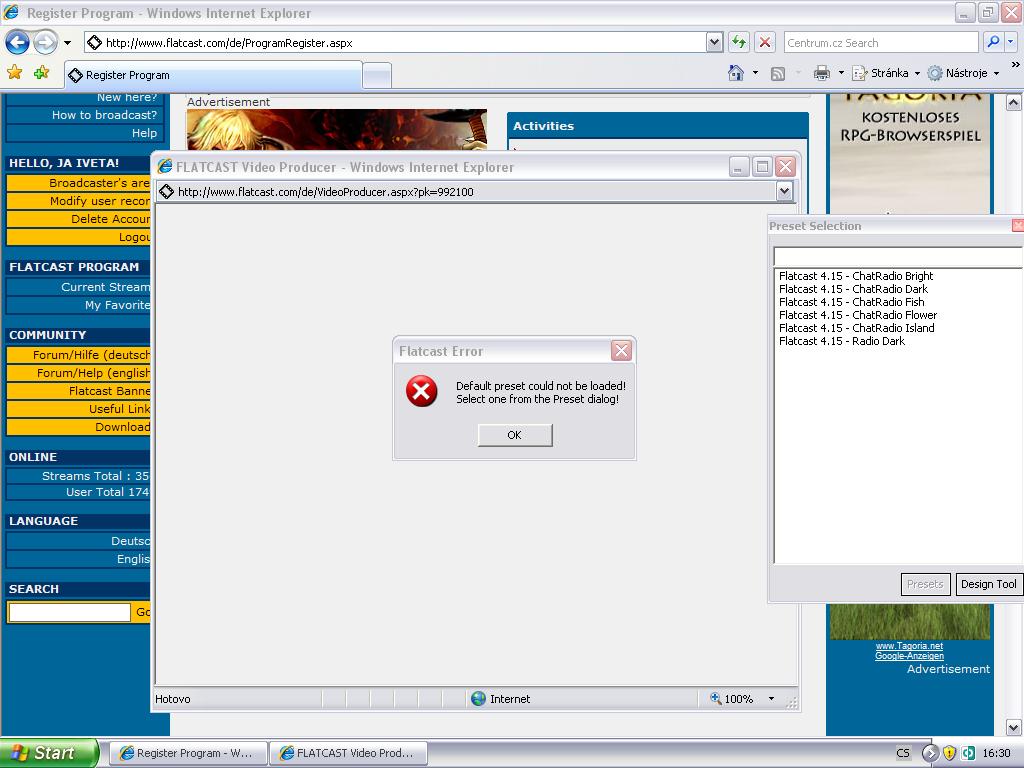Click Google-Anzeigen link

tap(909, 656)
